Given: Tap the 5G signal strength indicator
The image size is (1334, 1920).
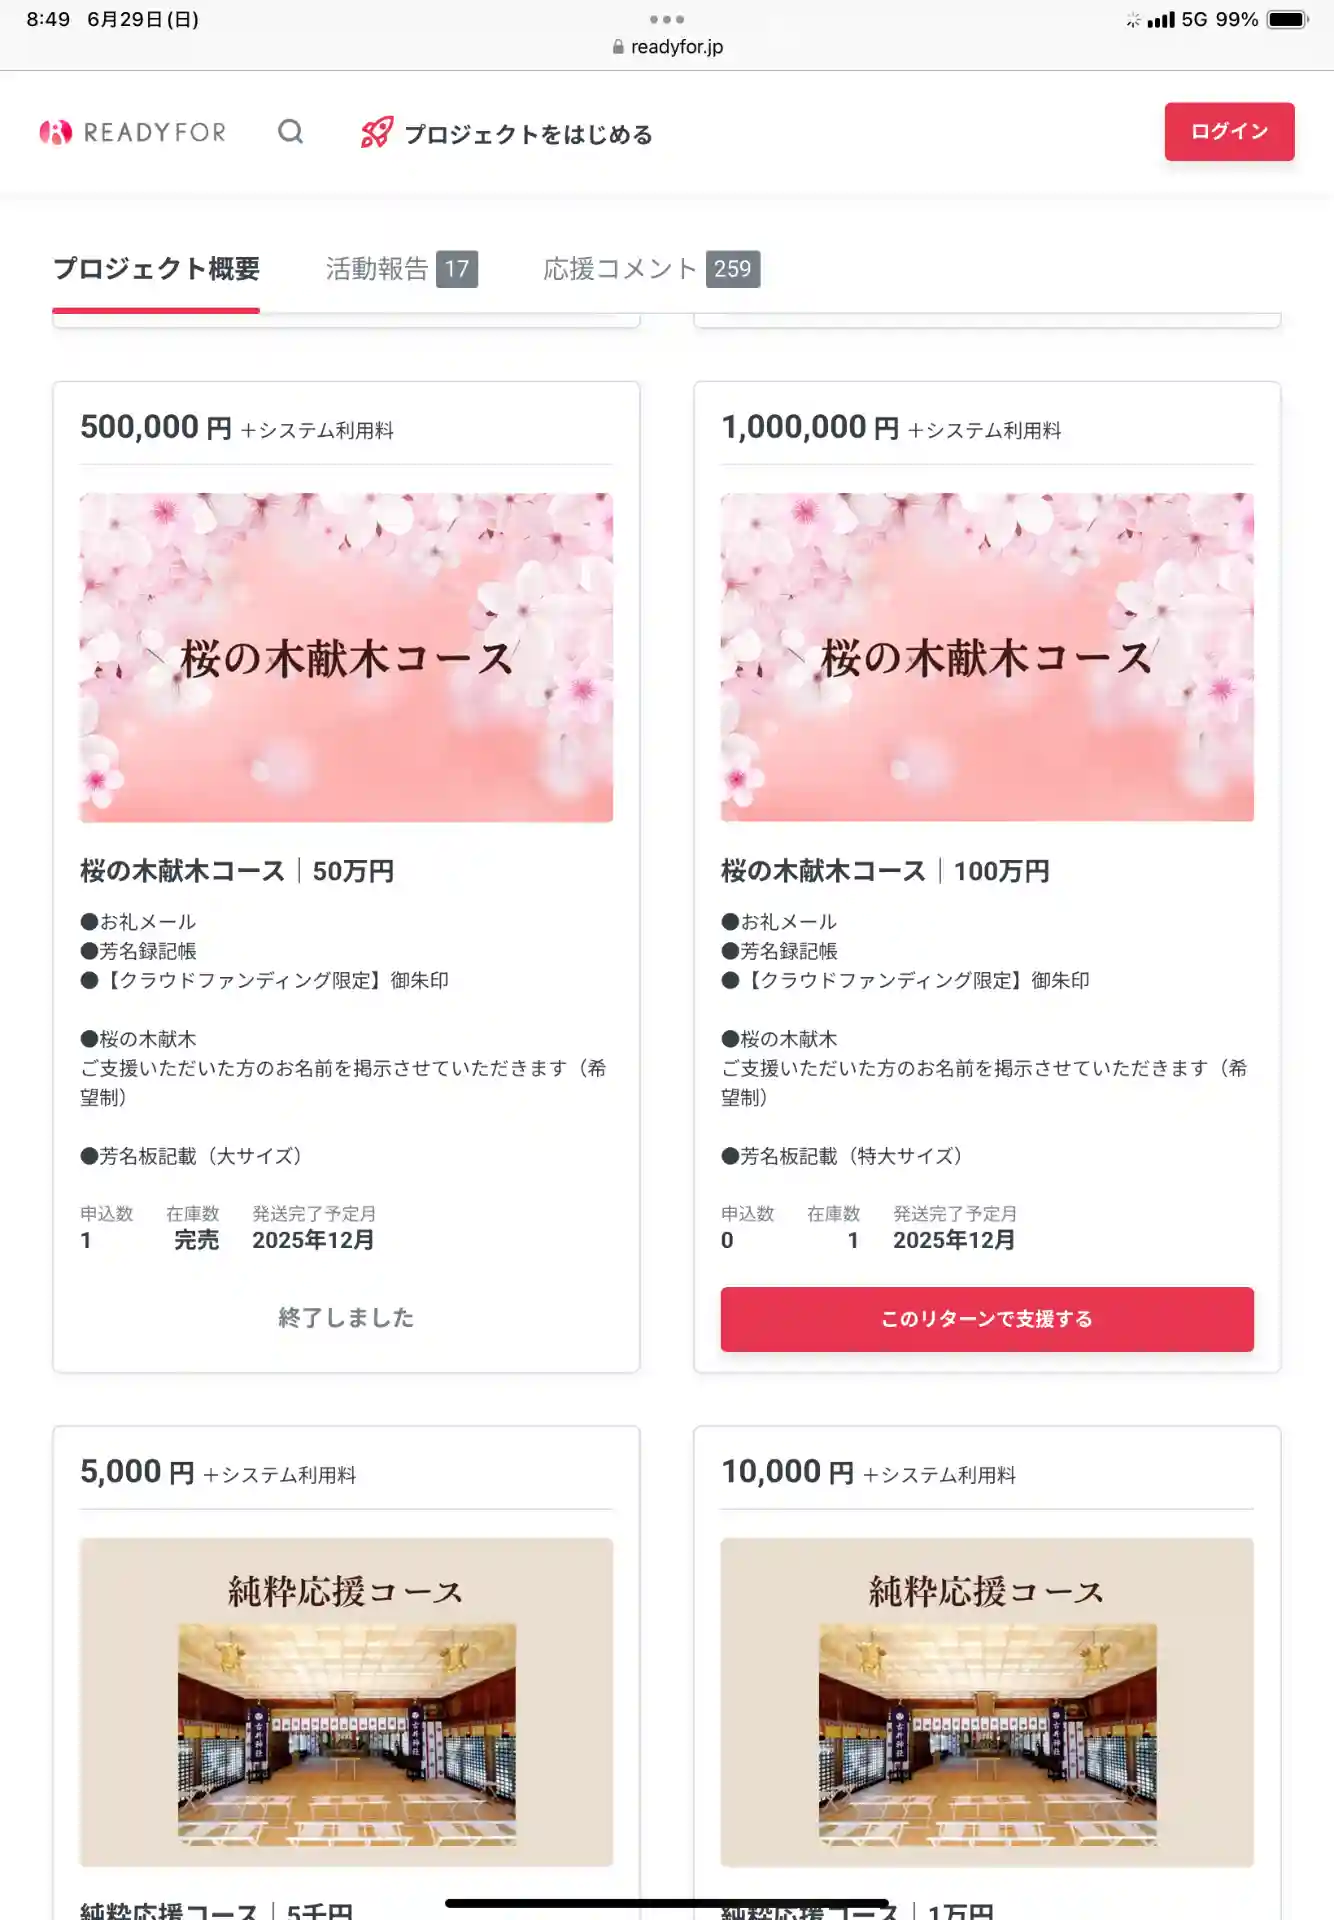Looking at the screenshot, I should pos(1161,19).
